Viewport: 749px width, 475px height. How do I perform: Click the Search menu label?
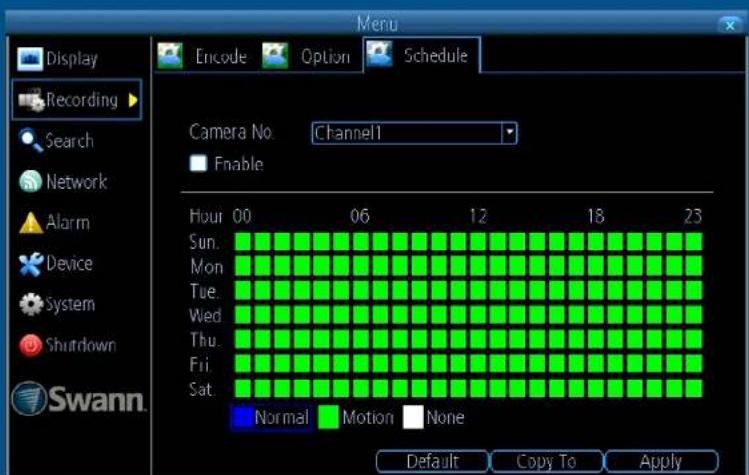click(x=69, y=140)
